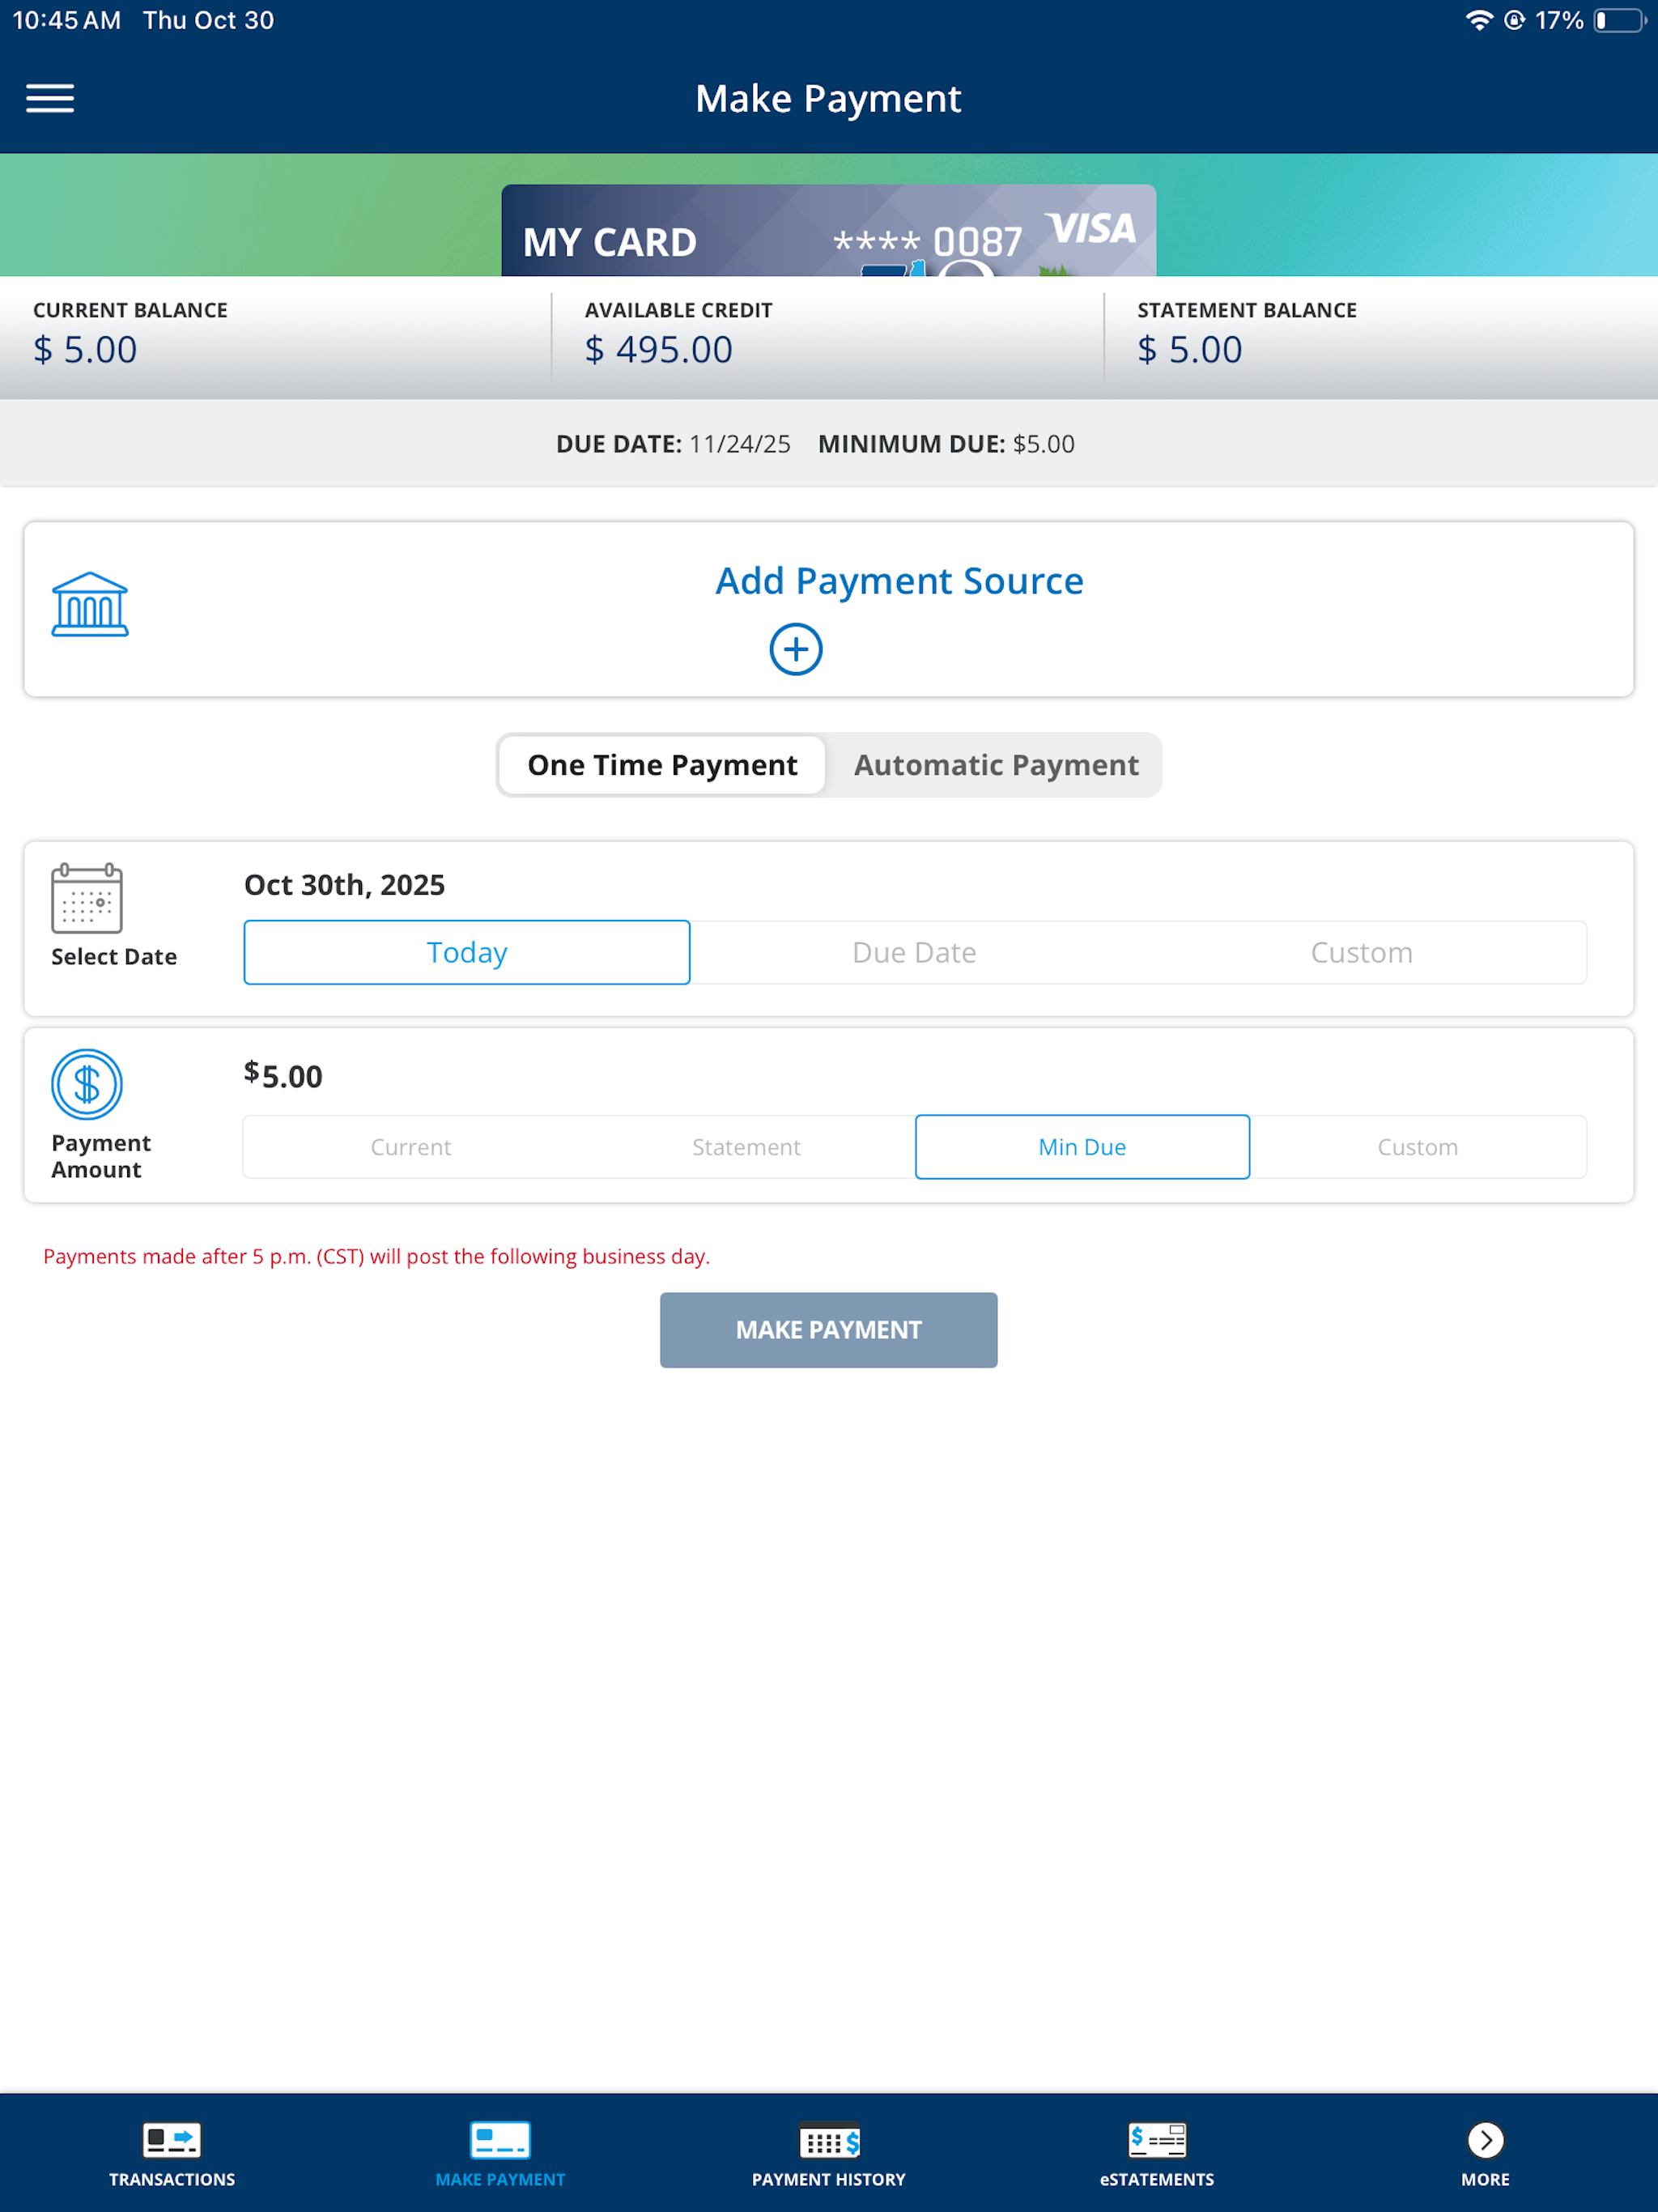Choose Custom payment amount

tap(1418, 1147)
